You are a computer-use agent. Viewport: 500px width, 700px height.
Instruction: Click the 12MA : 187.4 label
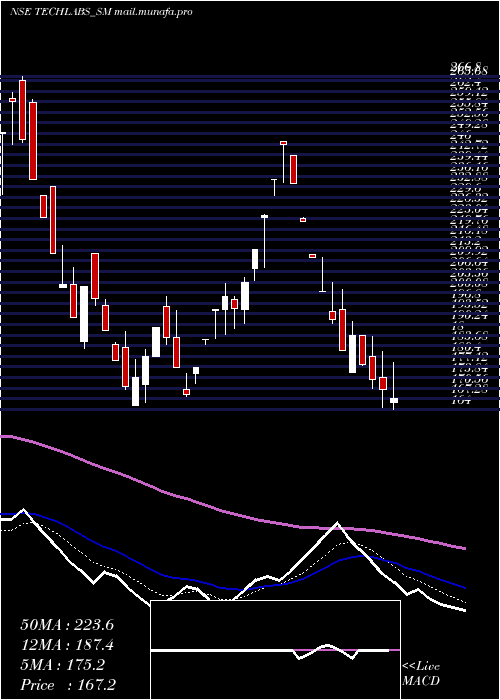click(67, 645)
